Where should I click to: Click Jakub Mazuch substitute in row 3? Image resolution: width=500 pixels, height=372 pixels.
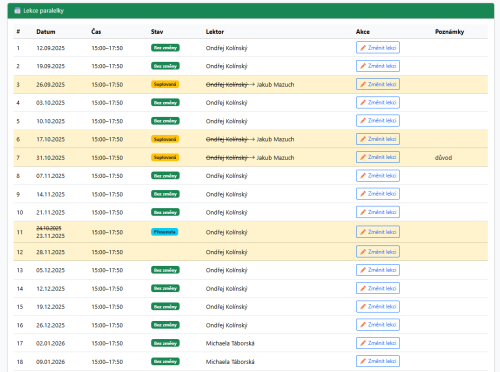pos(275,85)
